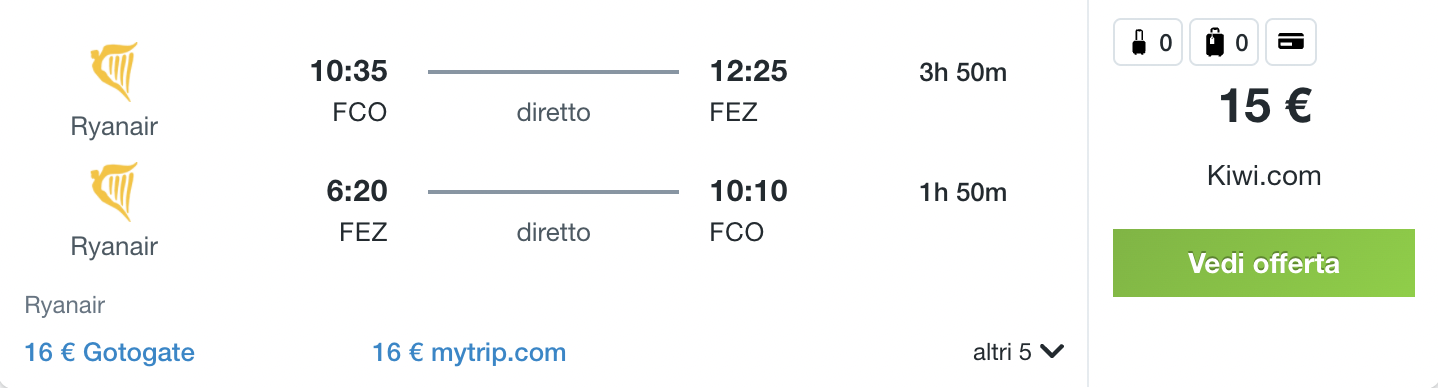Image resolution: width=1438 pixels, height=388 pixels.
Task: Click the outbound "diretto" flight line
Action: click(x=553, y=72)
